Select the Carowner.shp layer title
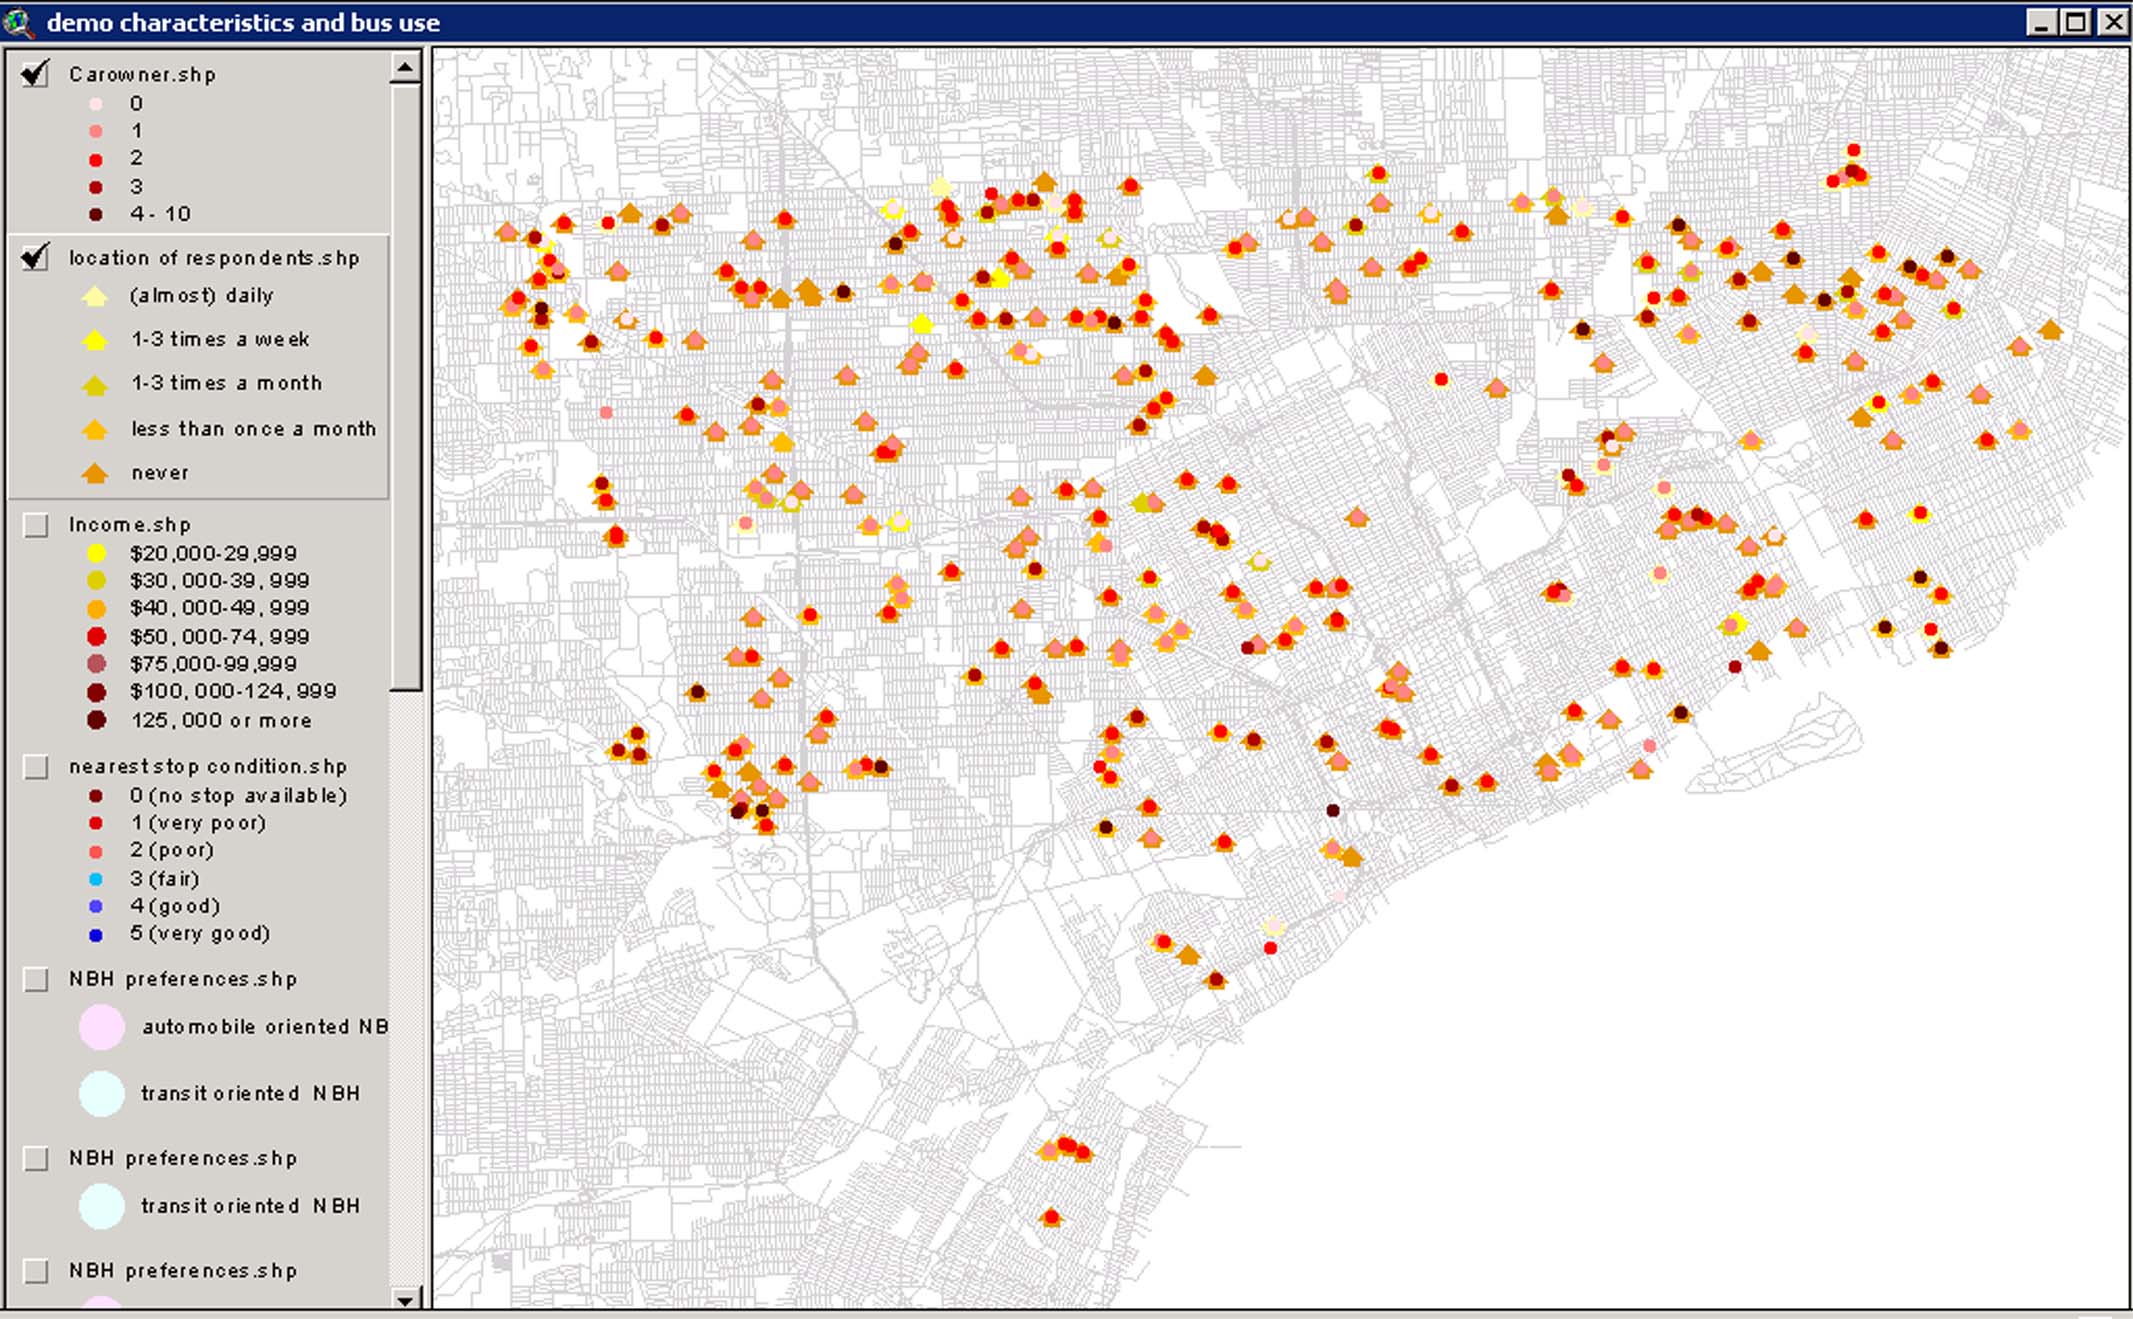2133x1319 pixels. pyautogui.click(x=142, y=75)
